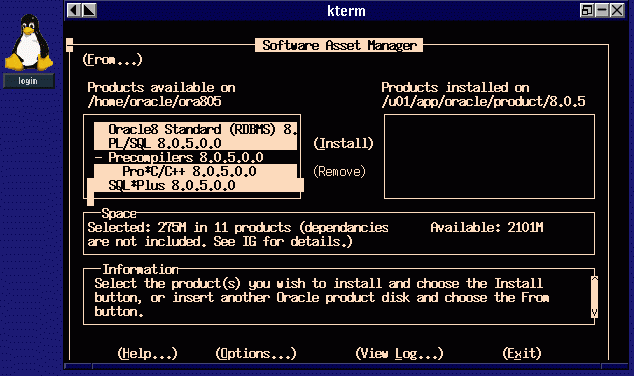Select Oracle8 Standard (RDBMS) in product list
Viewport: 634px width, 376px height.
196,129
